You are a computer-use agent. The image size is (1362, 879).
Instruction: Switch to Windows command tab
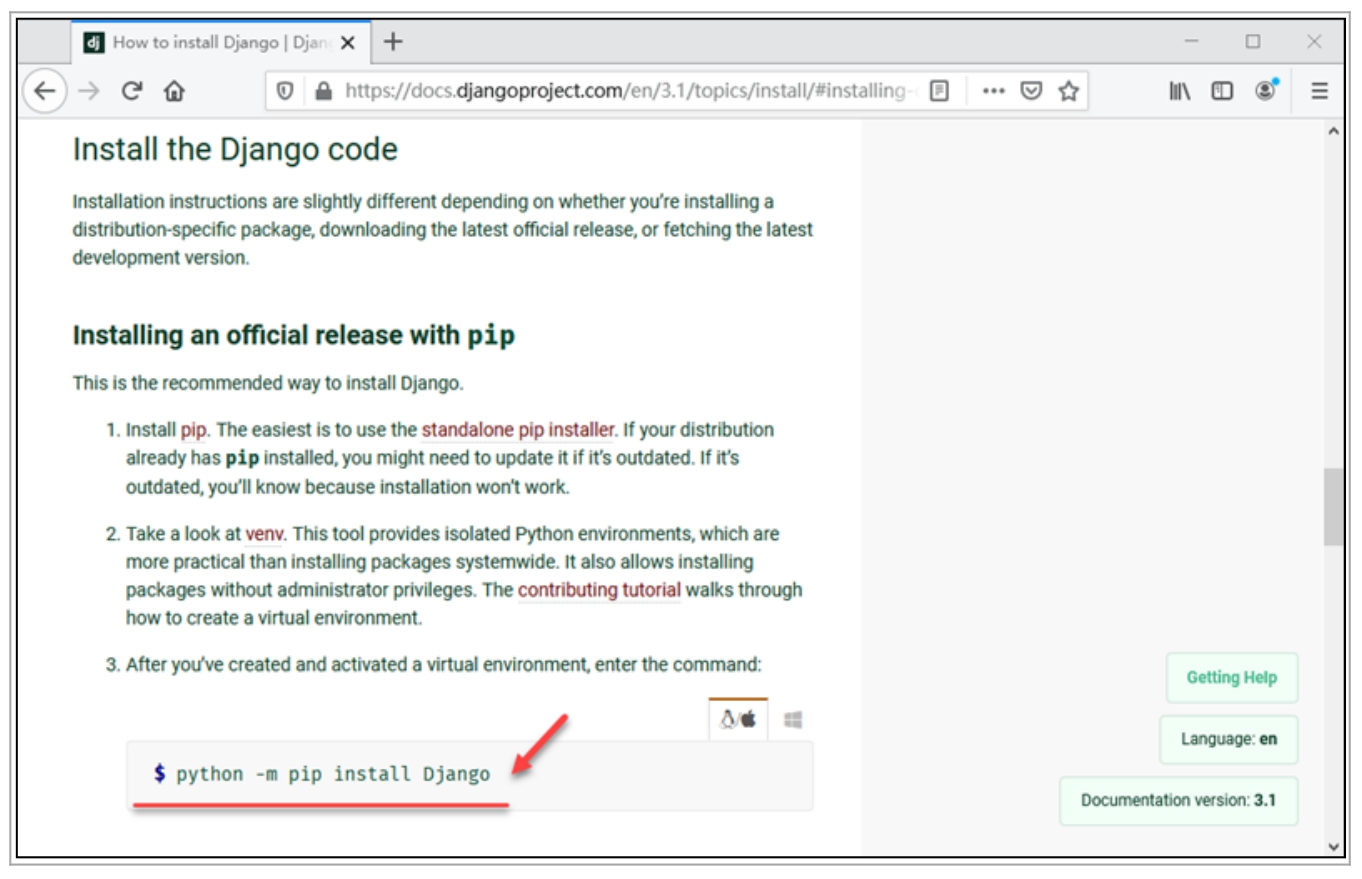coord(793,720)
